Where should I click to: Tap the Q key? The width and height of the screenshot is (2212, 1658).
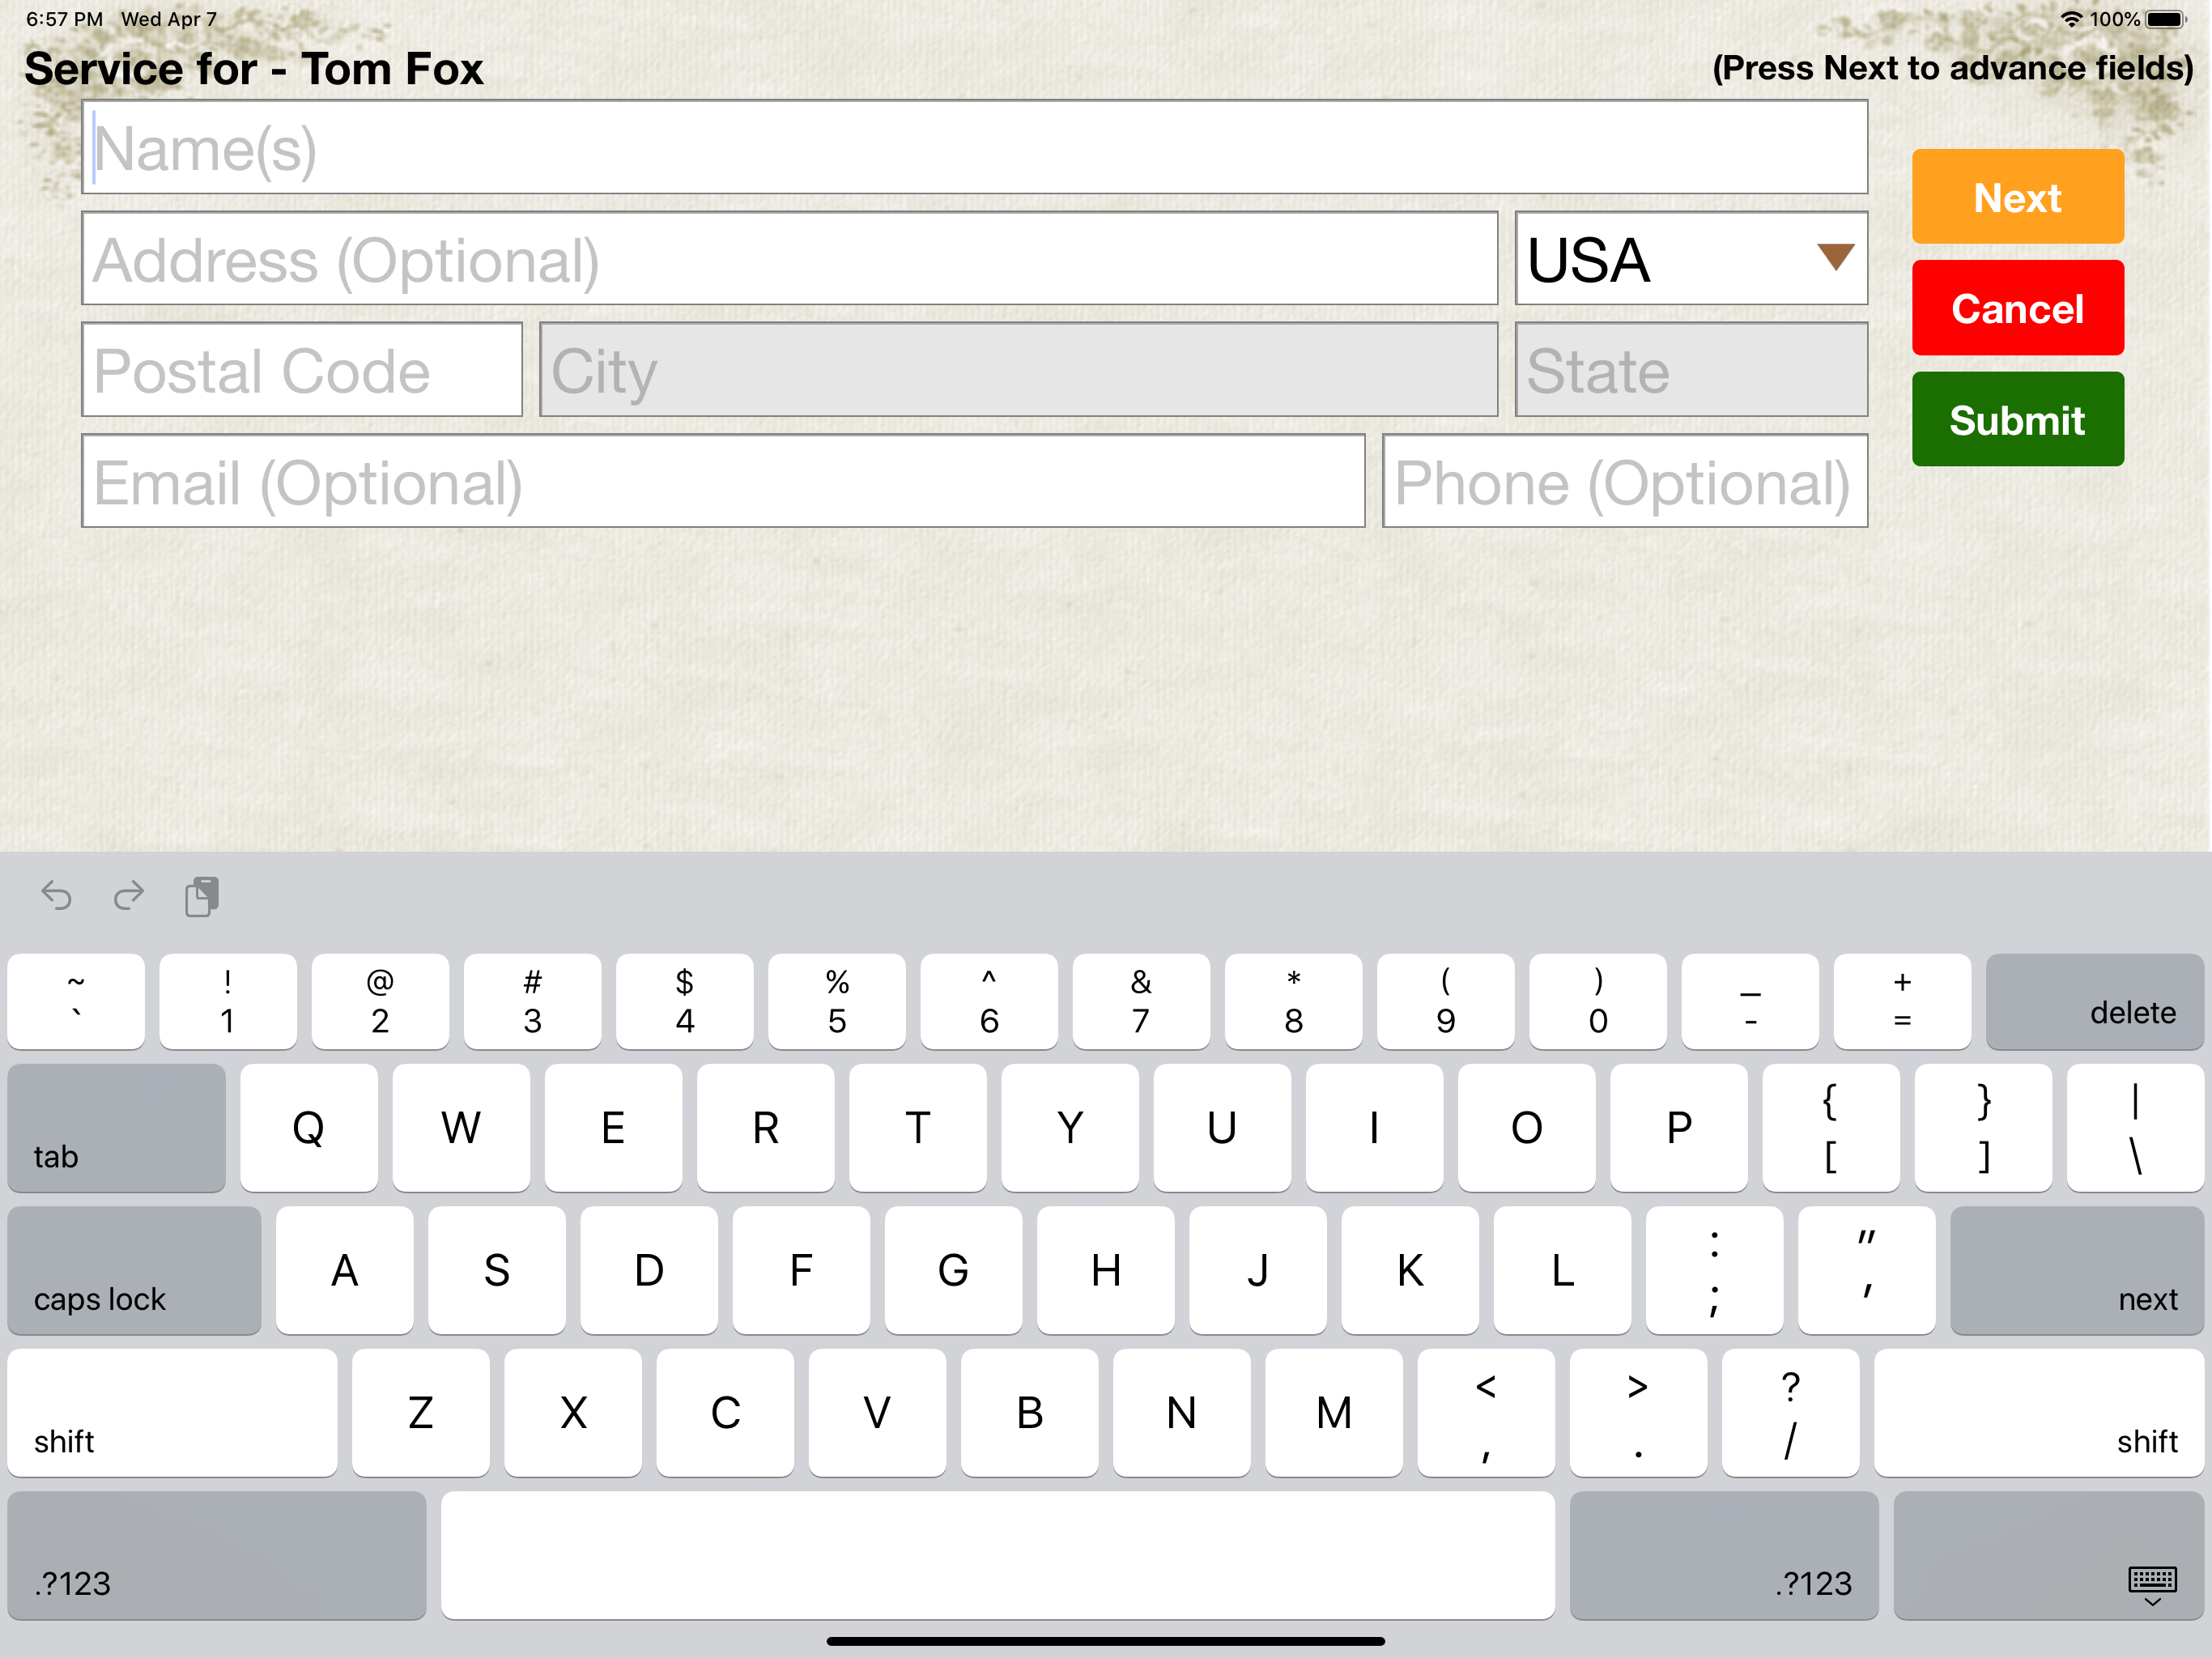tap(309, 1127)
